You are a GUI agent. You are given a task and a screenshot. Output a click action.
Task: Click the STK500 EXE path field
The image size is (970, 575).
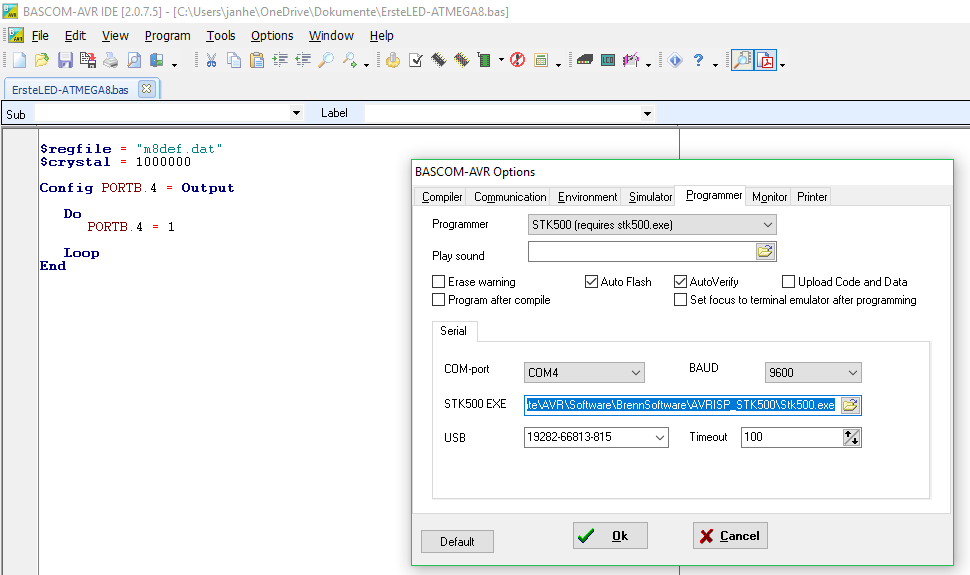[x=682, y=405]
